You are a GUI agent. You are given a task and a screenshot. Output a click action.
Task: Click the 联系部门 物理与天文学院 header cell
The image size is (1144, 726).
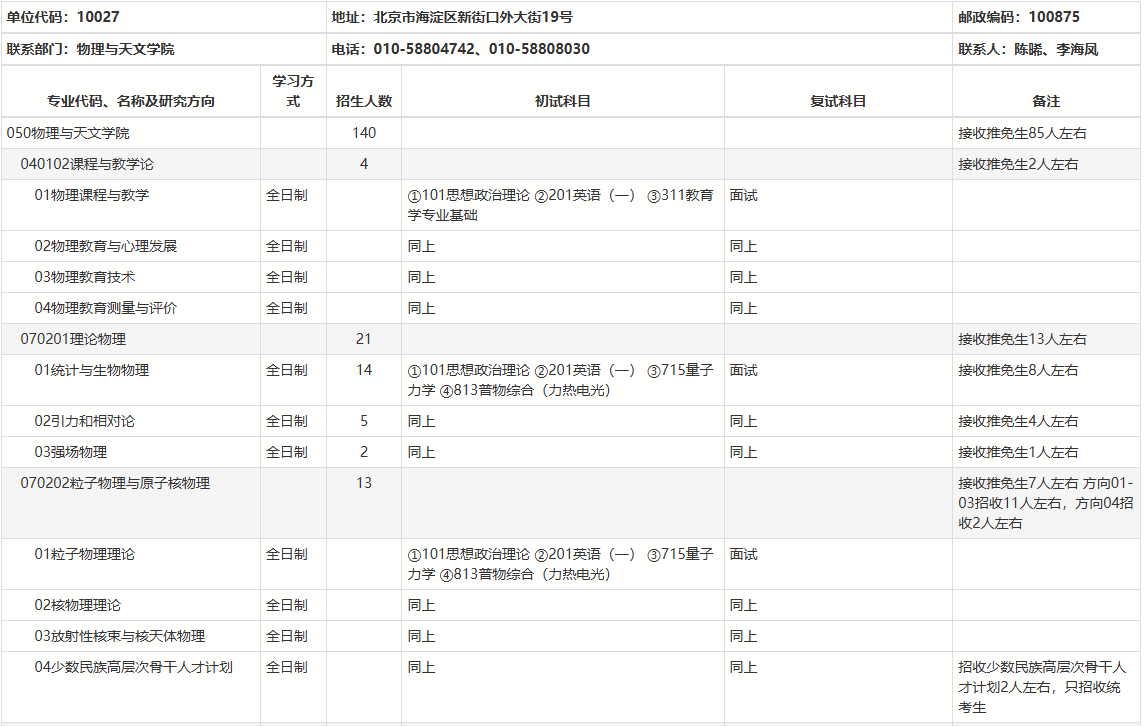tap(91, 49)
